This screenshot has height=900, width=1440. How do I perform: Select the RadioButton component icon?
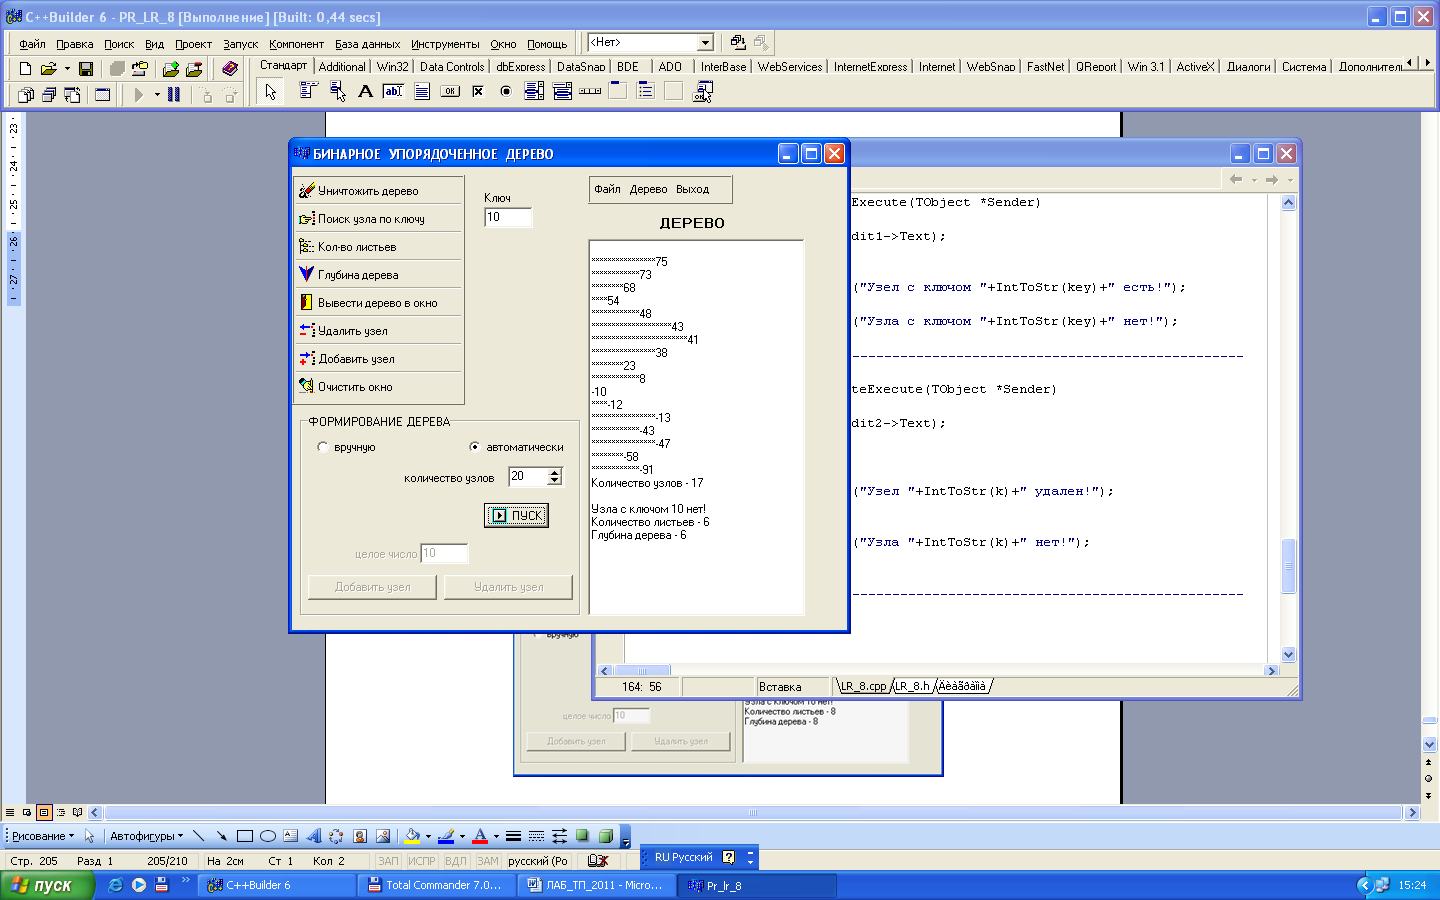(506, 91)
